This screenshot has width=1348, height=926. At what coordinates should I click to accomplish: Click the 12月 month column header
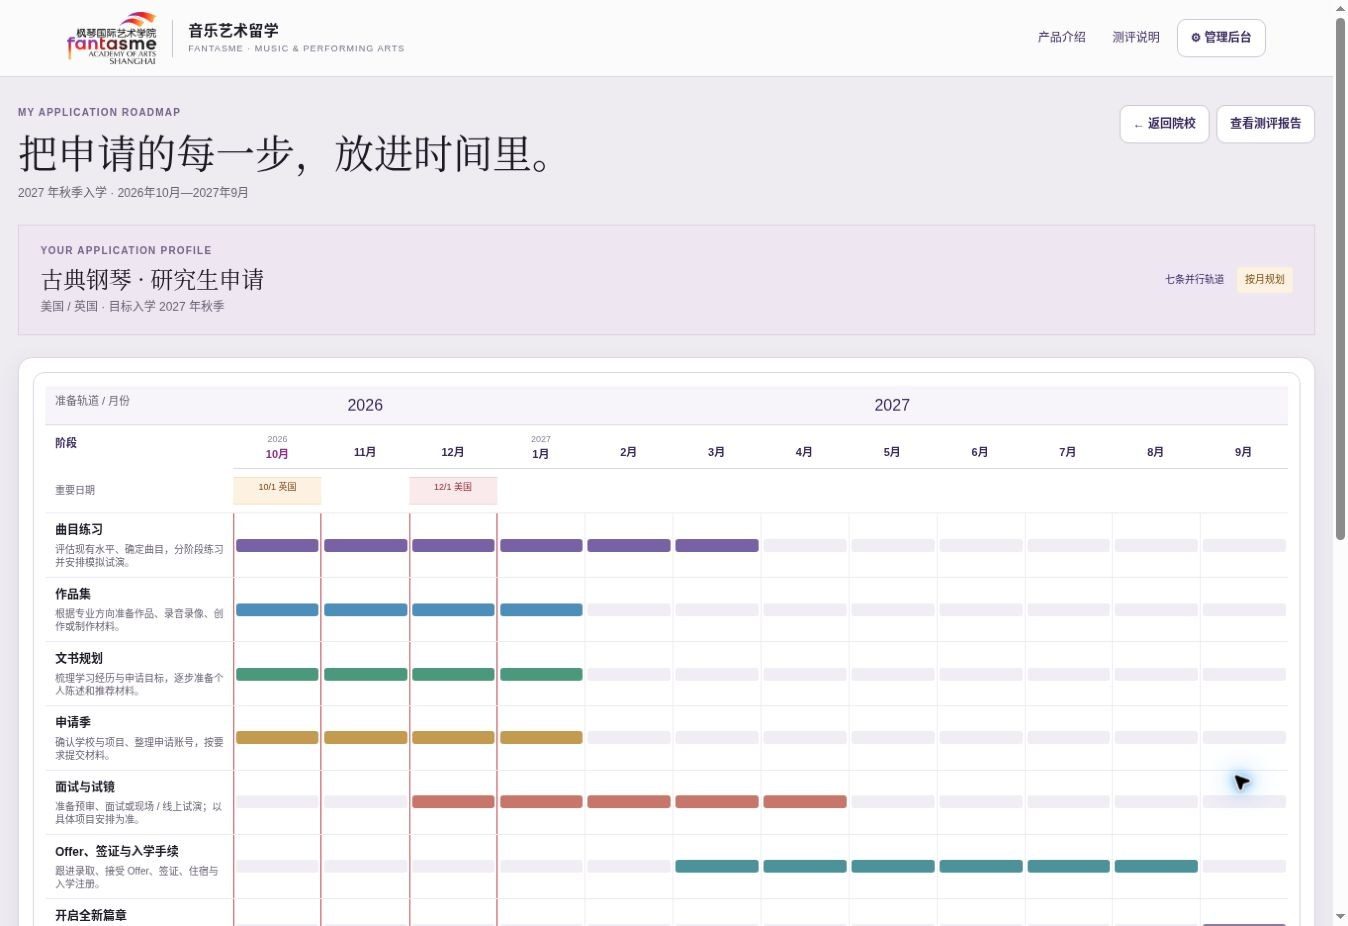453,452
